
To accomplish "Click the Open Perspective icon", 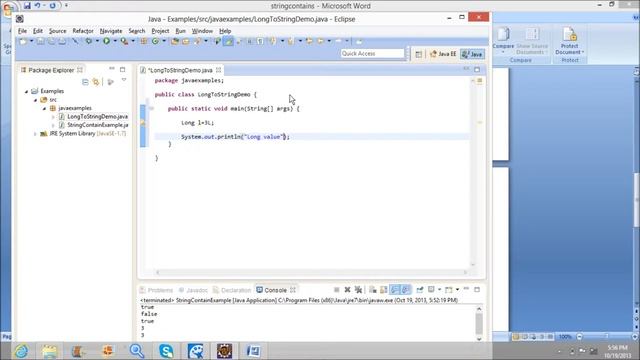I will coord(418,54).
